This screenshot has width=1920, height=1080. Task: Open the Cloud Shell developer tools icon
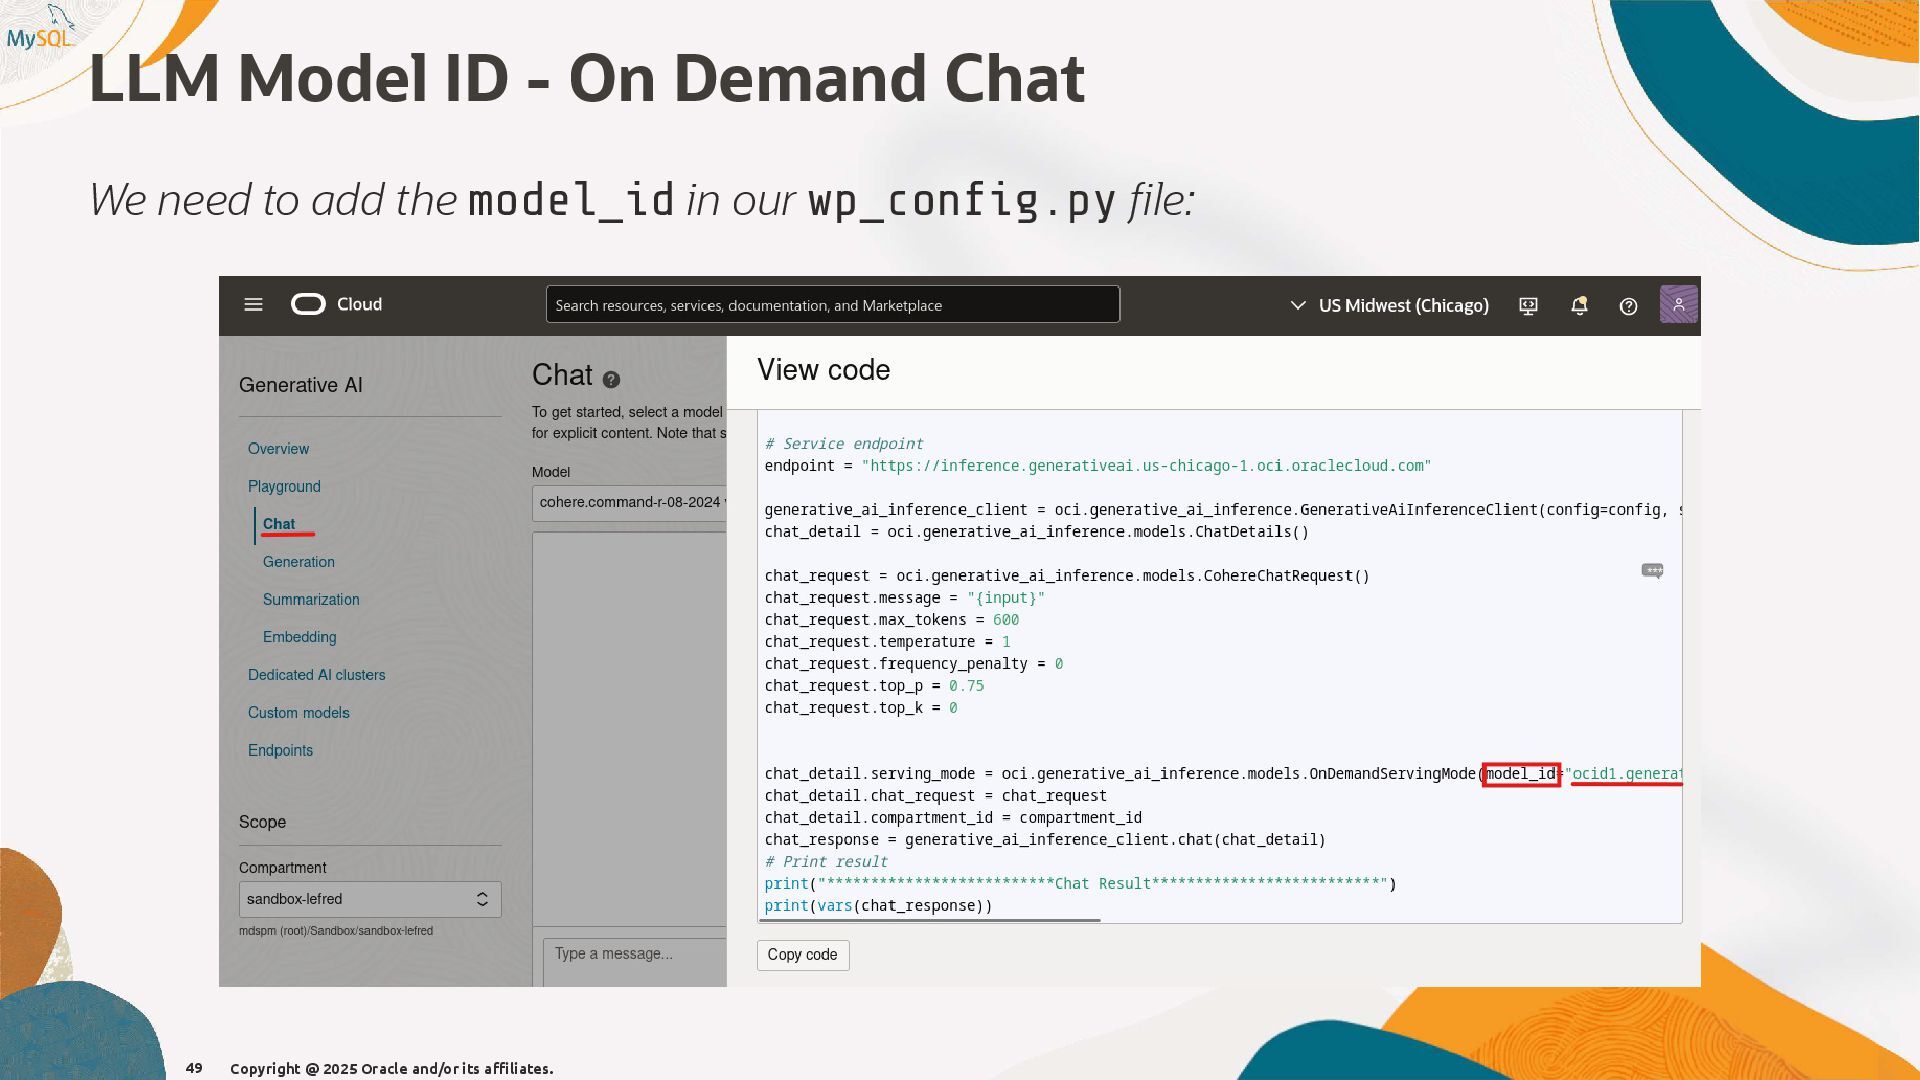click(x=1528, y=306)
